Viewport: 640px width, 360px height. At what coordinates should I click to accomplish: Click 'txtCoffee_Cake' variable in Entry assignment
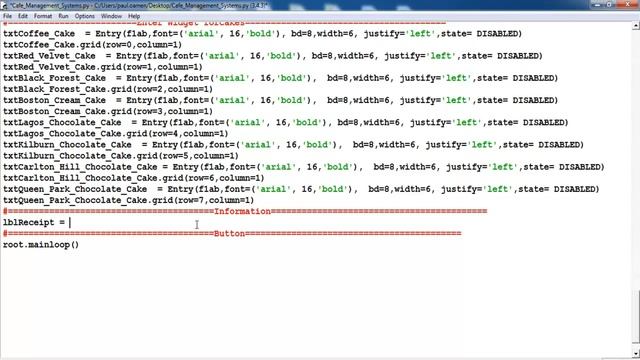39,34
